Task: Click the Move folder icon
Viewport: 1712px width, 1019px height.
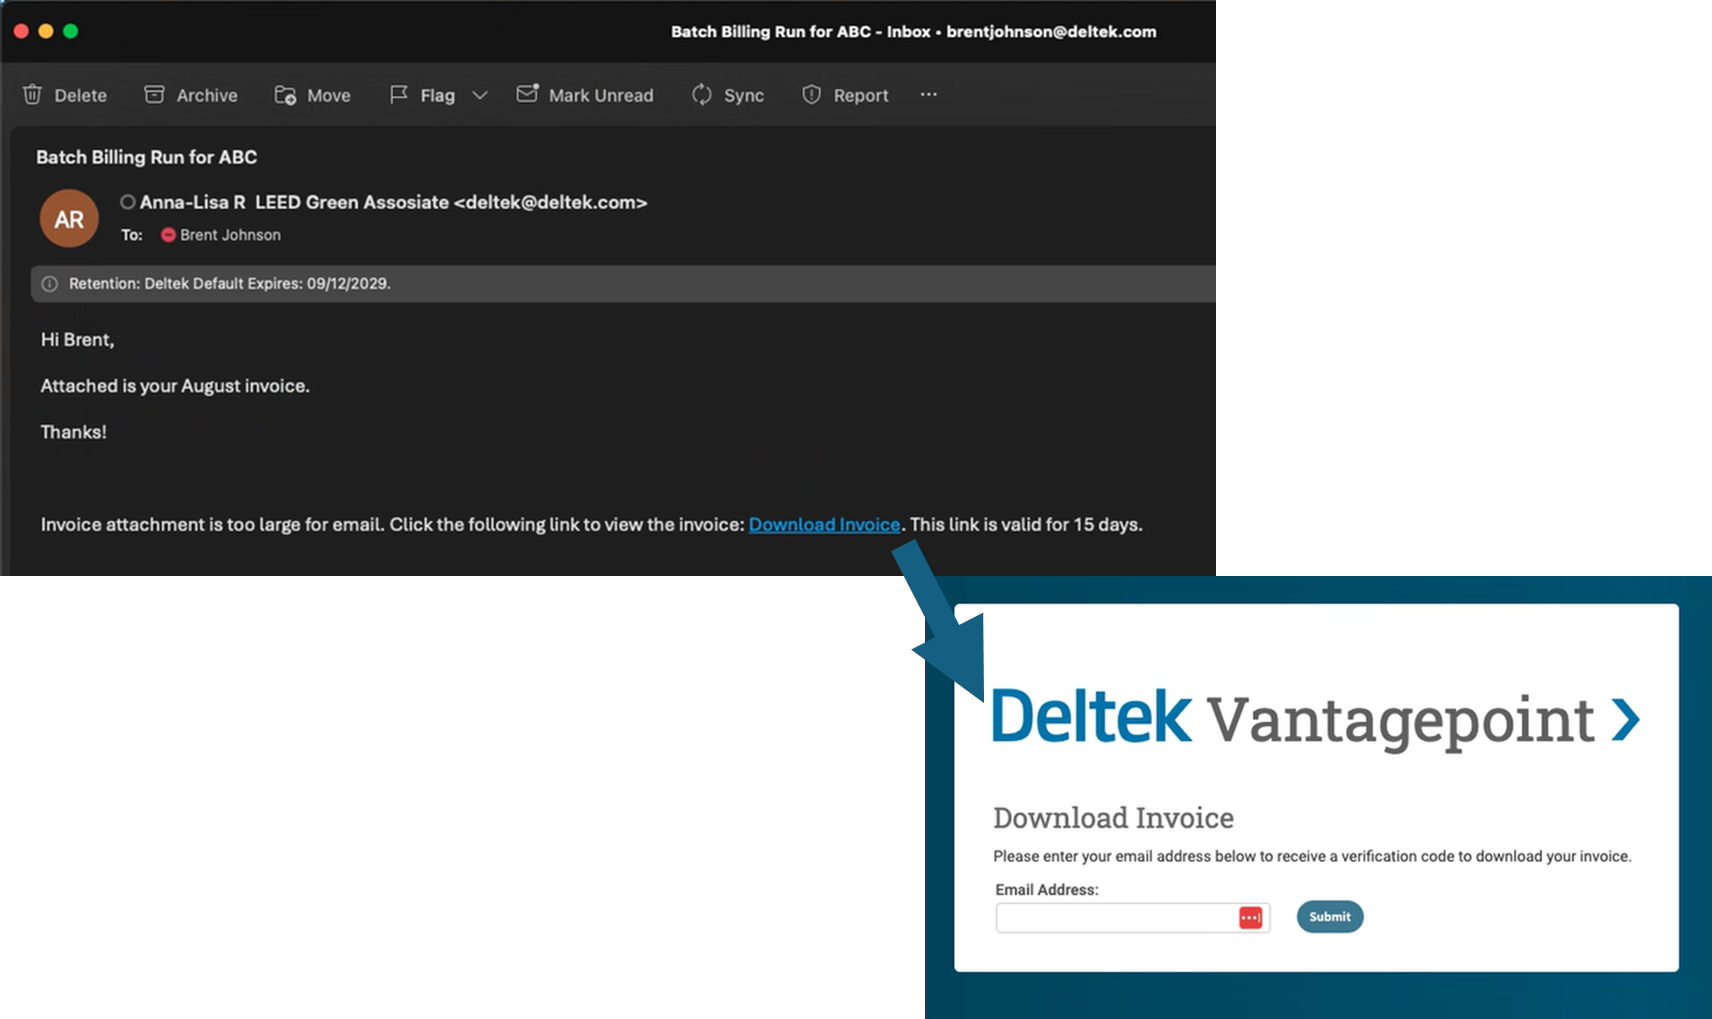Action: [285, 95]
